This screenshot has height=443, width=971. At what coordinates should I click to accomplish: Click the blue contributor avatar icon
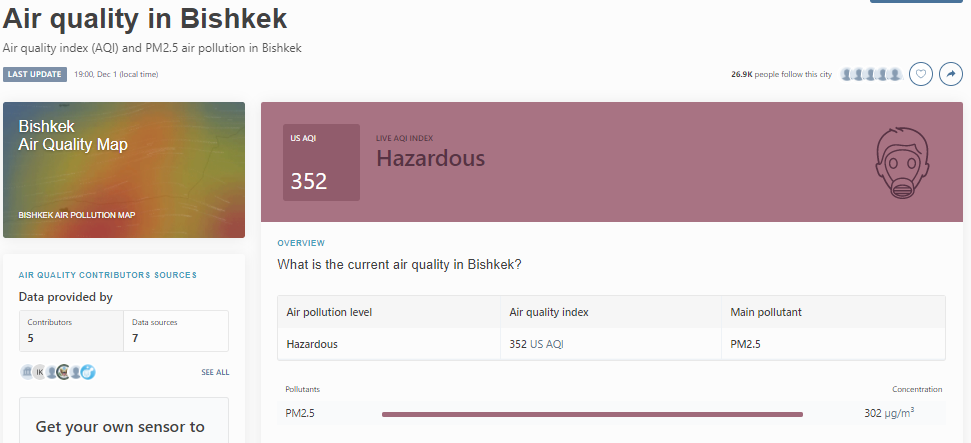(88, 372)
